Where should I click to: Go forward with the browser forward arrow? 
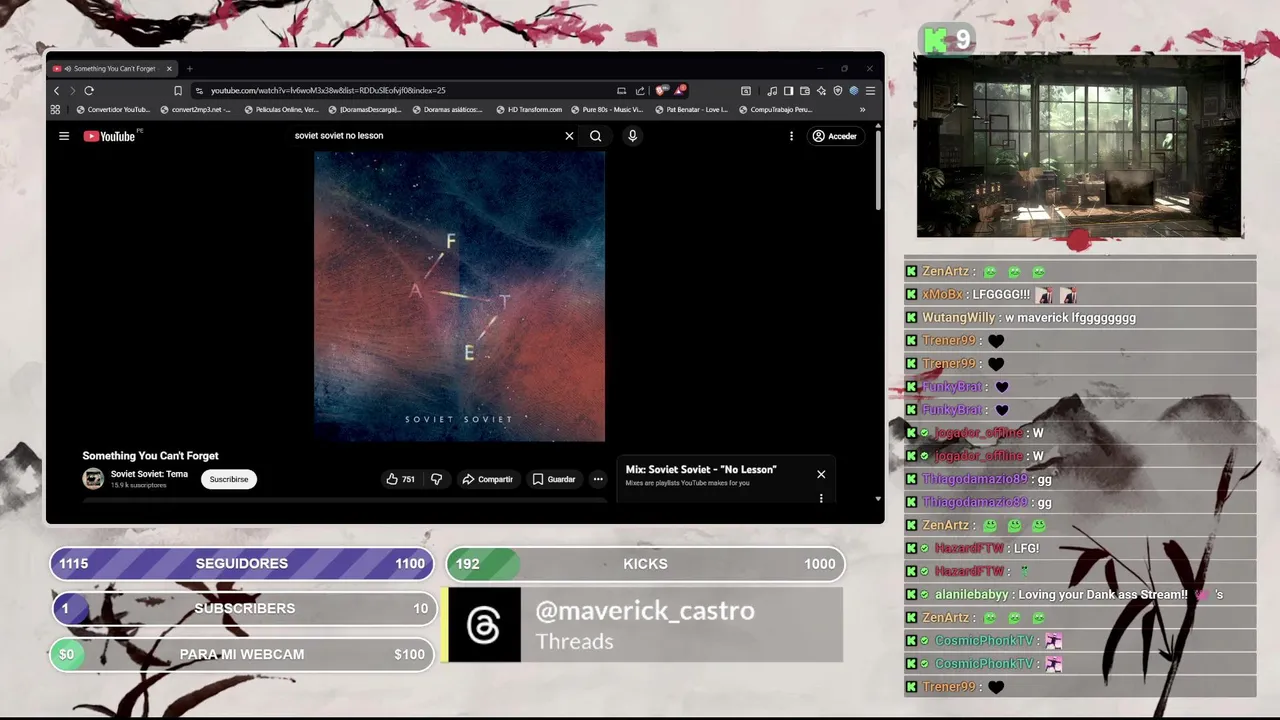point(72,91)
